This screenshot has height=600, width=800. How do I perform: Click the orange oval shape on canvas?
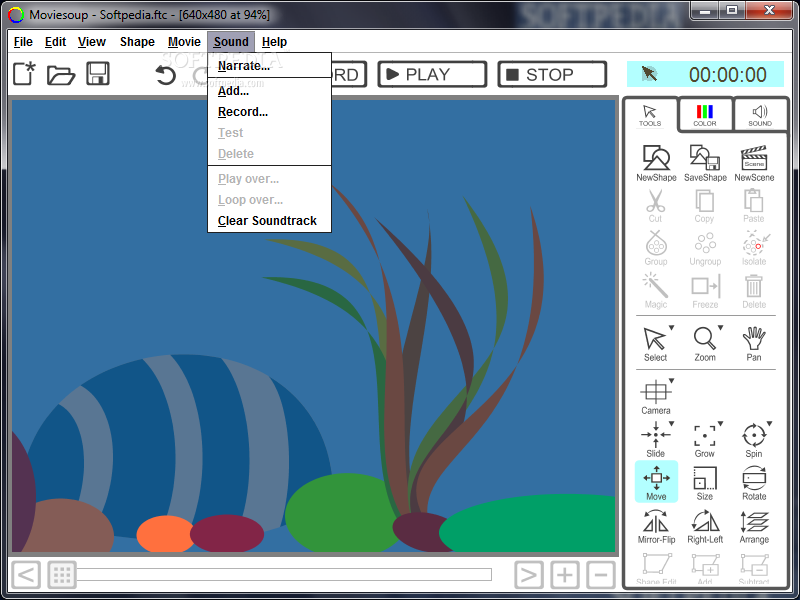pos(164,534)
